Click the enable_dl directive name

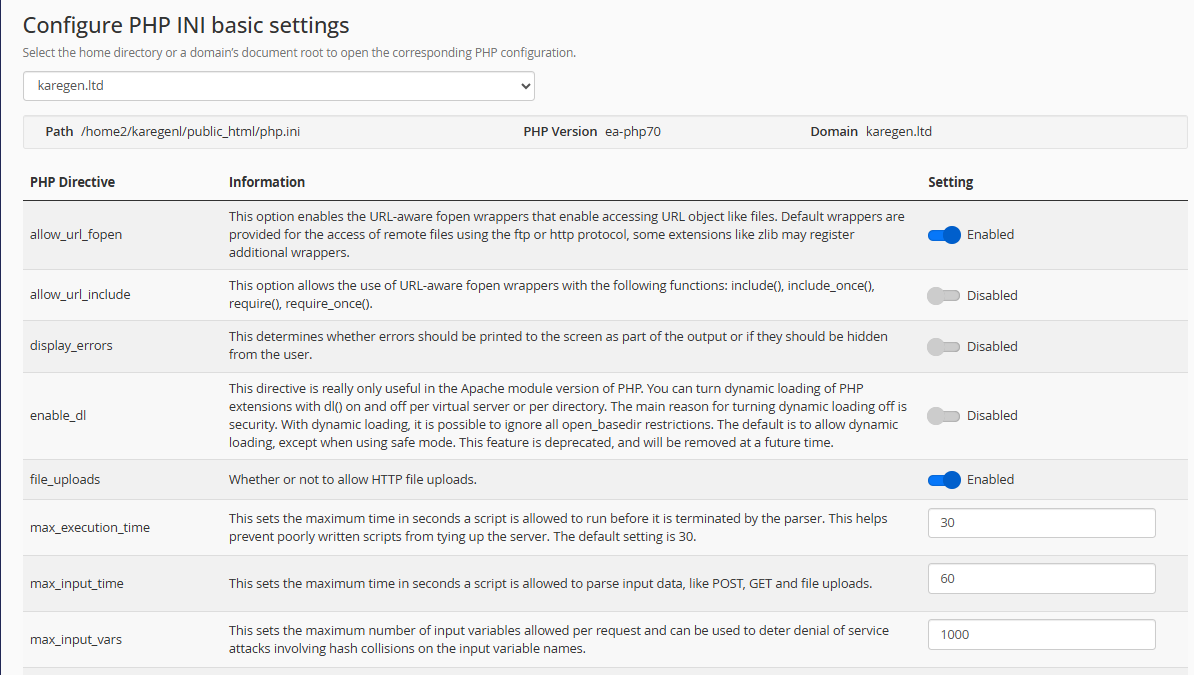point(58,416)
